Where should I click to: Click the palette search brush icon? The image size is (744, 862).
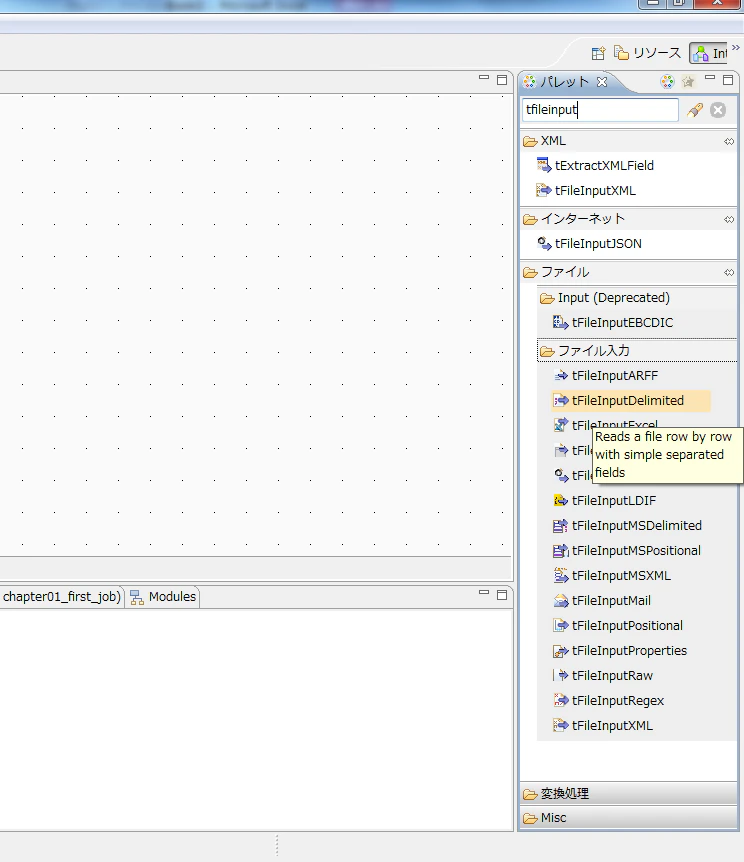[x=695, y=110]
